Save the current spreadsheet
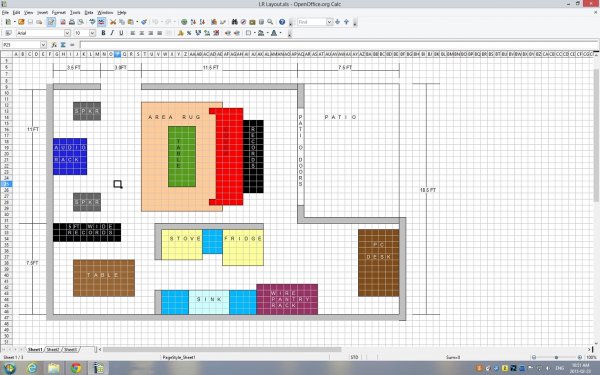 pyautogui.click(x=30, y=22)
